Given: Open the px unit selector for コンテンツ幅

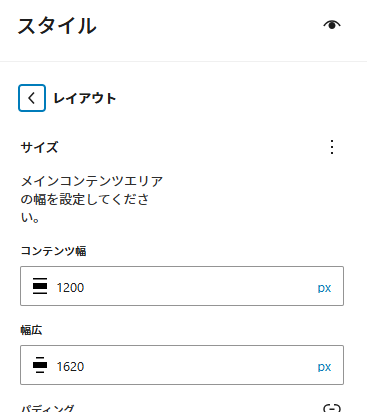Looking at the screenshot, I should [x=324, y=288].
